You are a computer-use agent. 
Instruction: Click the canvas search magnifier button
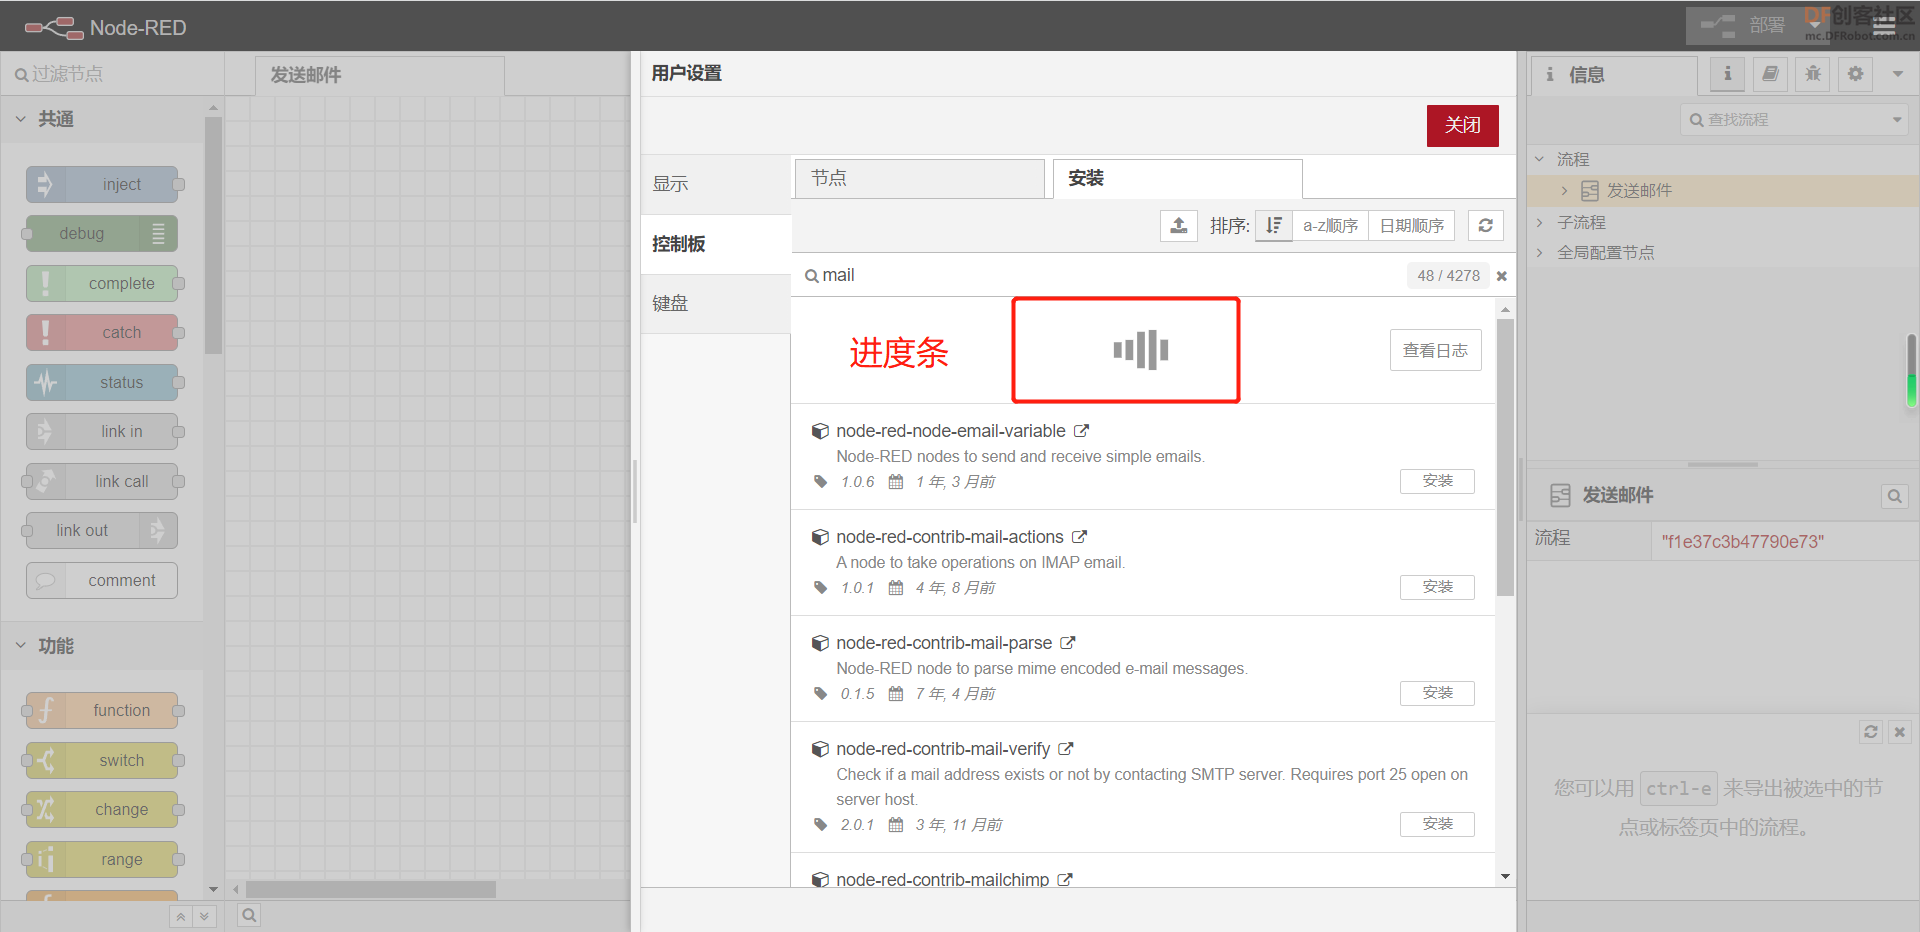point(249,915)
